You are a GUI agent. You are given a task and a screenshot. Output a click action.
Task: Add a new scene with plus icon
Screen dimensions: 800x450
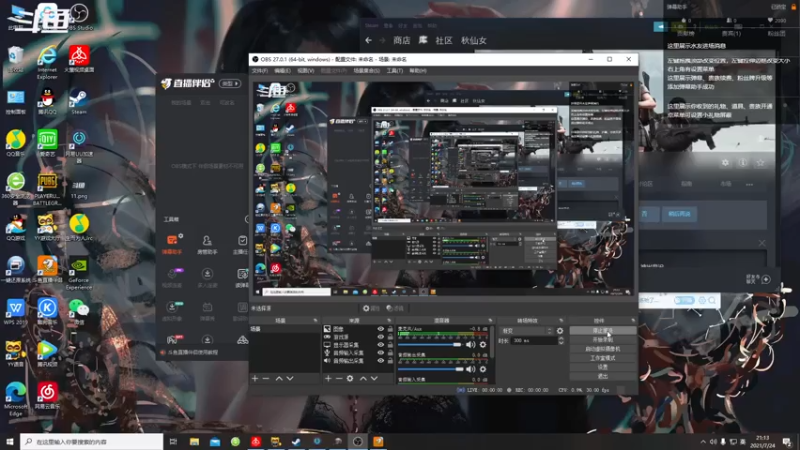tap(255, 379)
